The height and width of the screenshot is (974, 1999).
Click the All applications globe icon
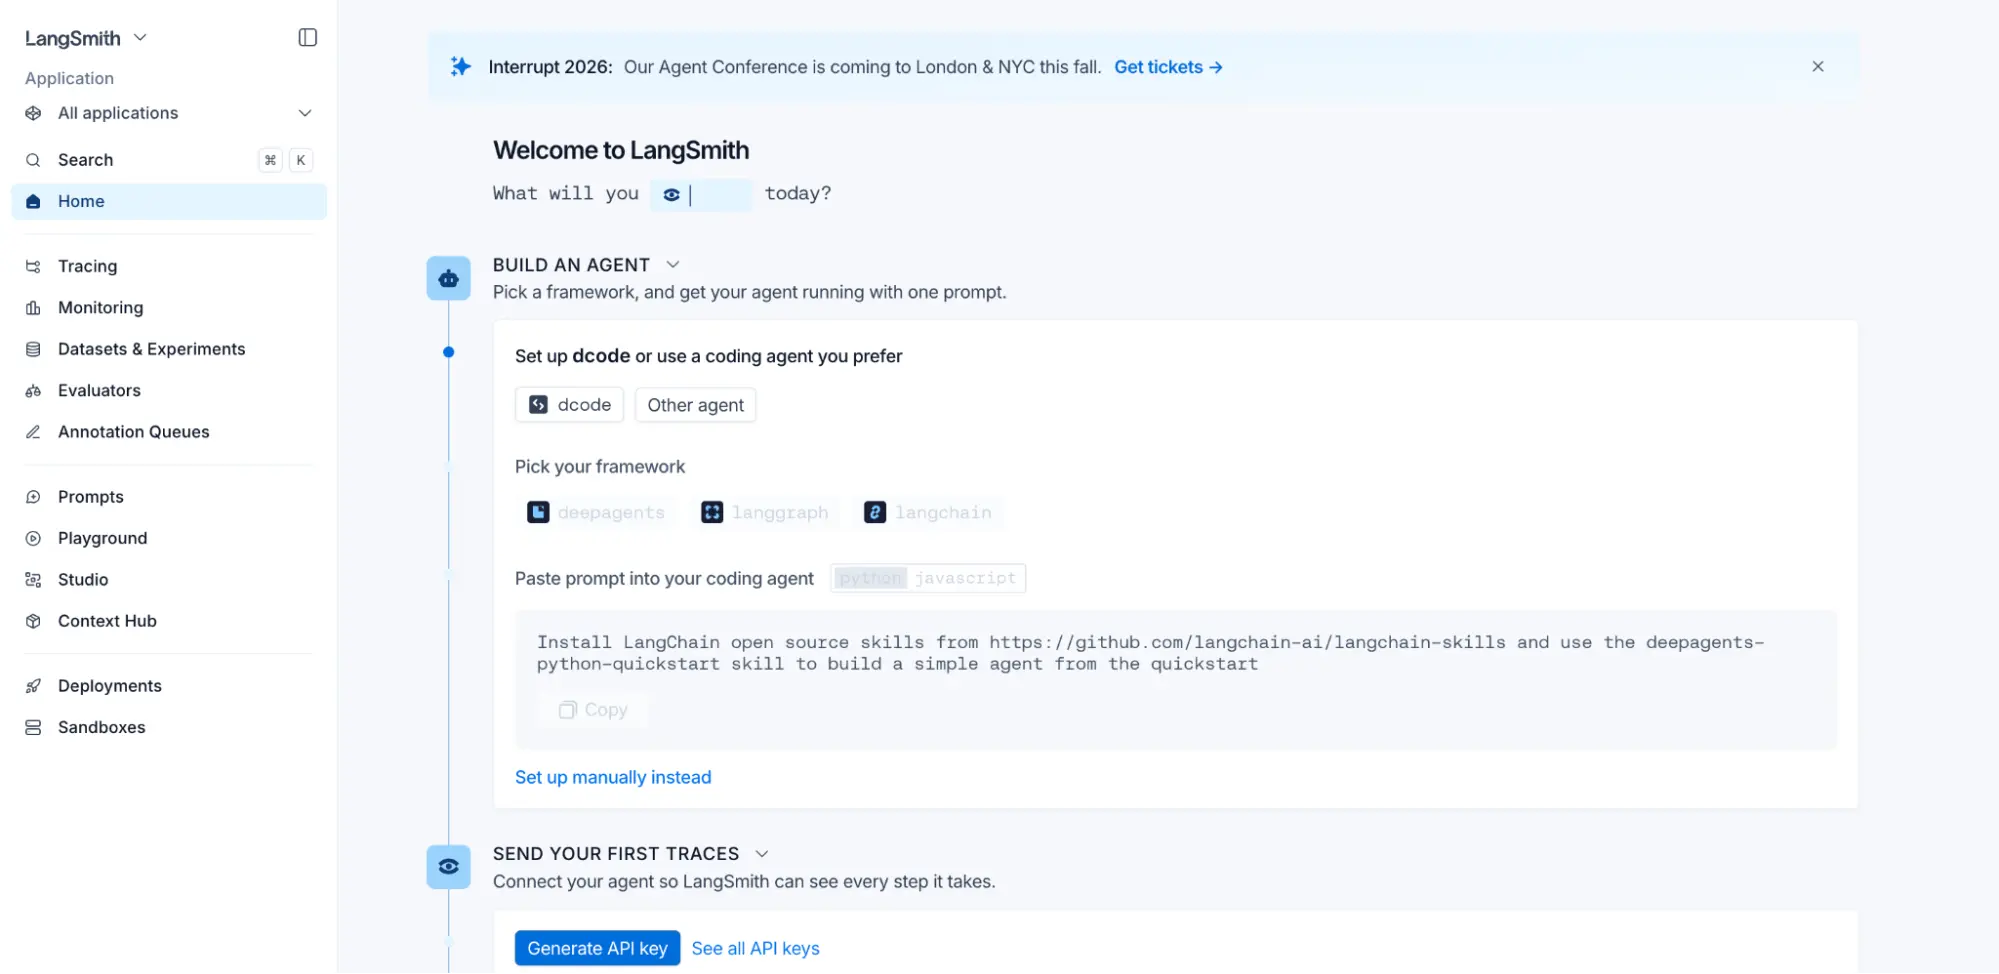tap(33, 113)
